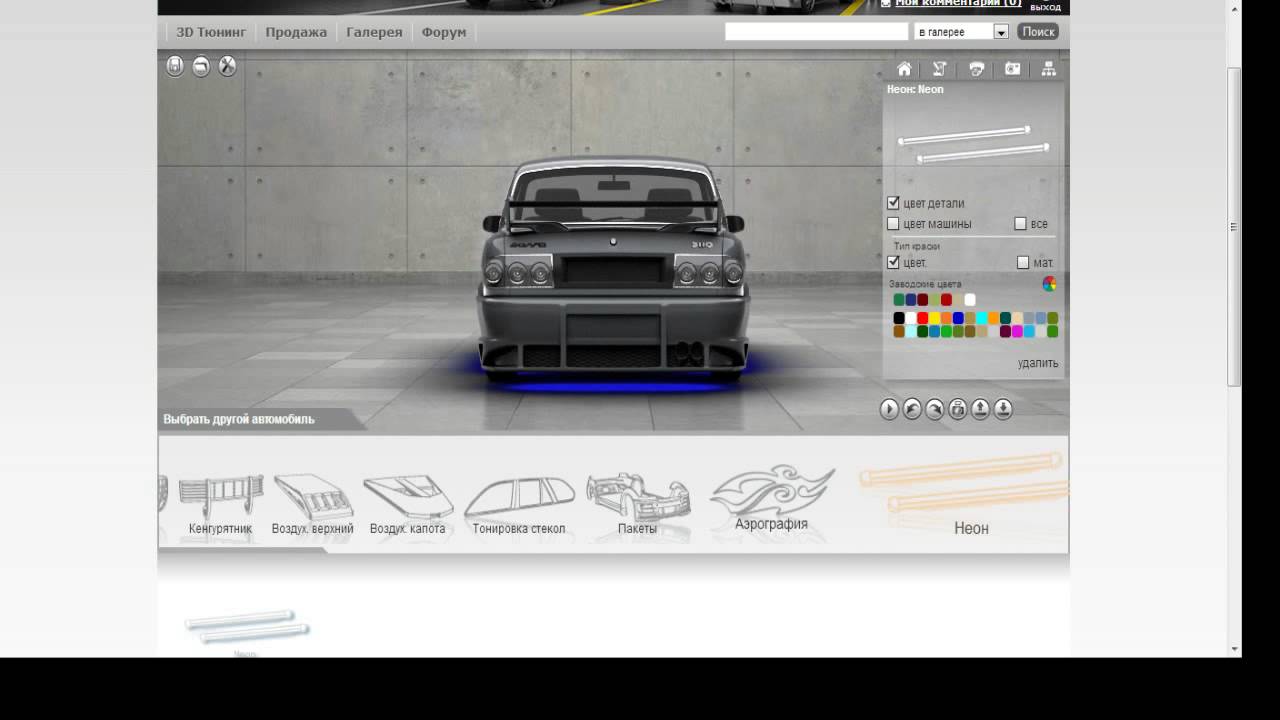Tick the 'мат.' paint type checkbox

pos(1023,263)
